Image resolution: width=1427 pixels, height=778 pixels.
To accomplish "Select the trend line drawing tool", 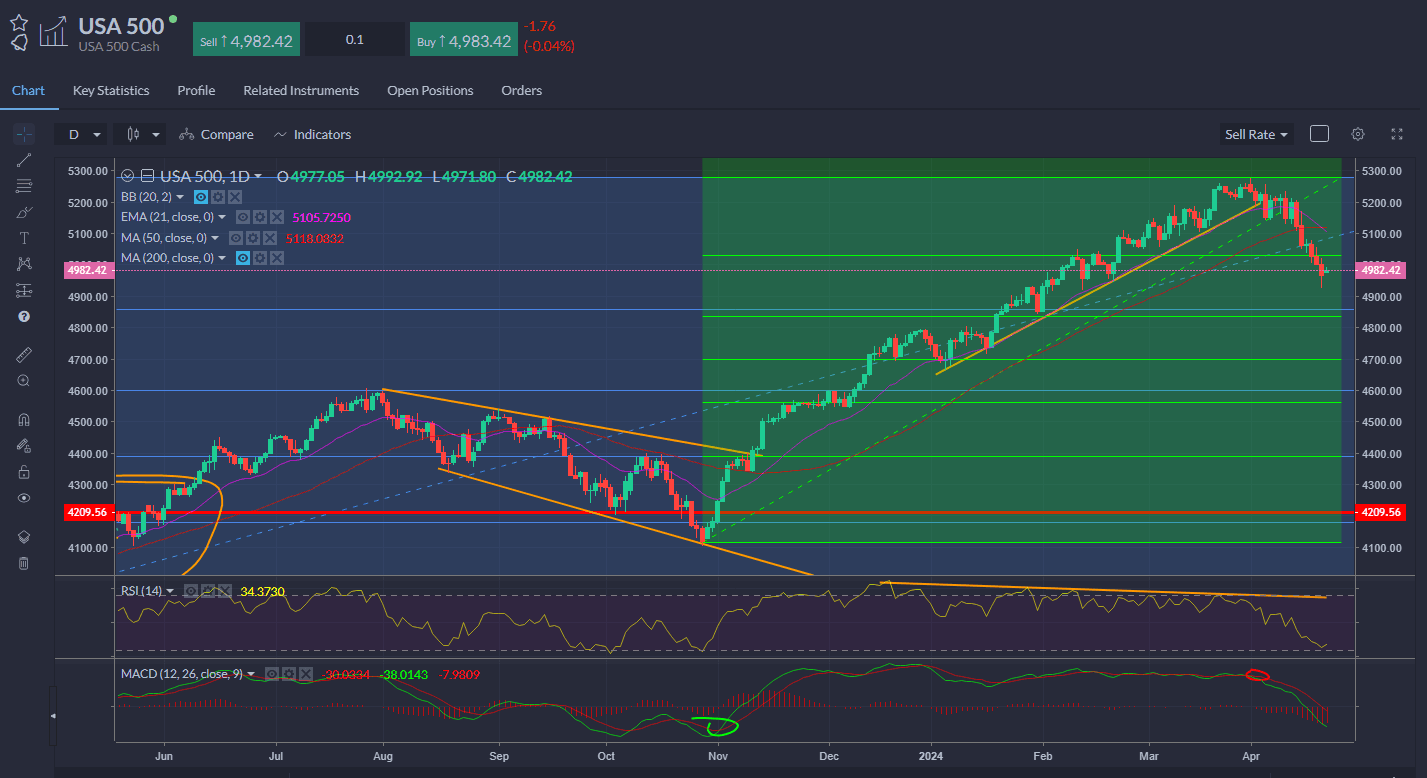I will (x=24, y=160).
